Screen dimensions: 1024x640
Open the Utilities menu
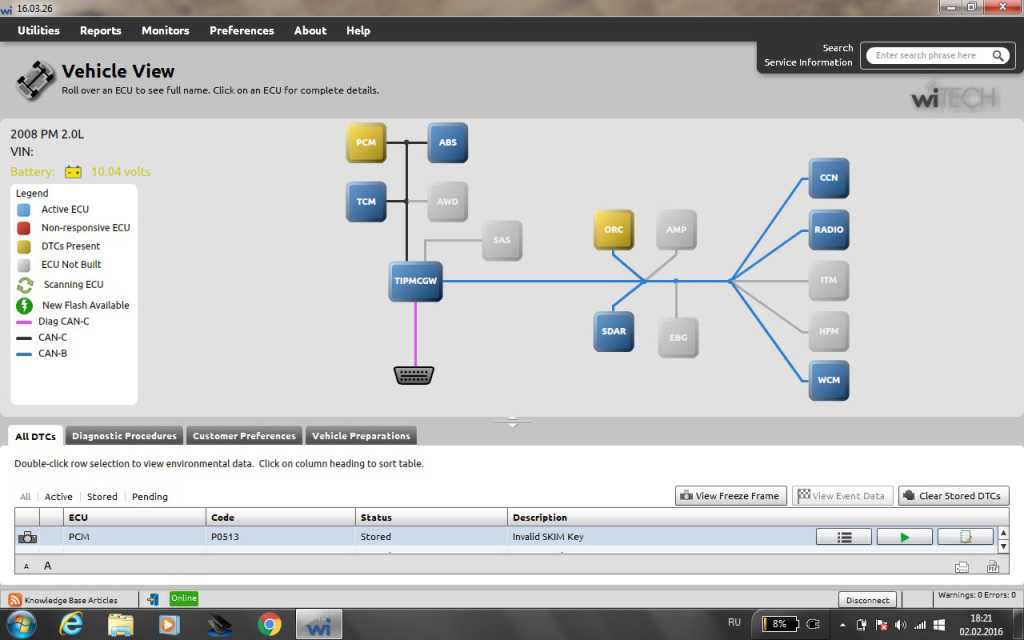coord(39,31)
